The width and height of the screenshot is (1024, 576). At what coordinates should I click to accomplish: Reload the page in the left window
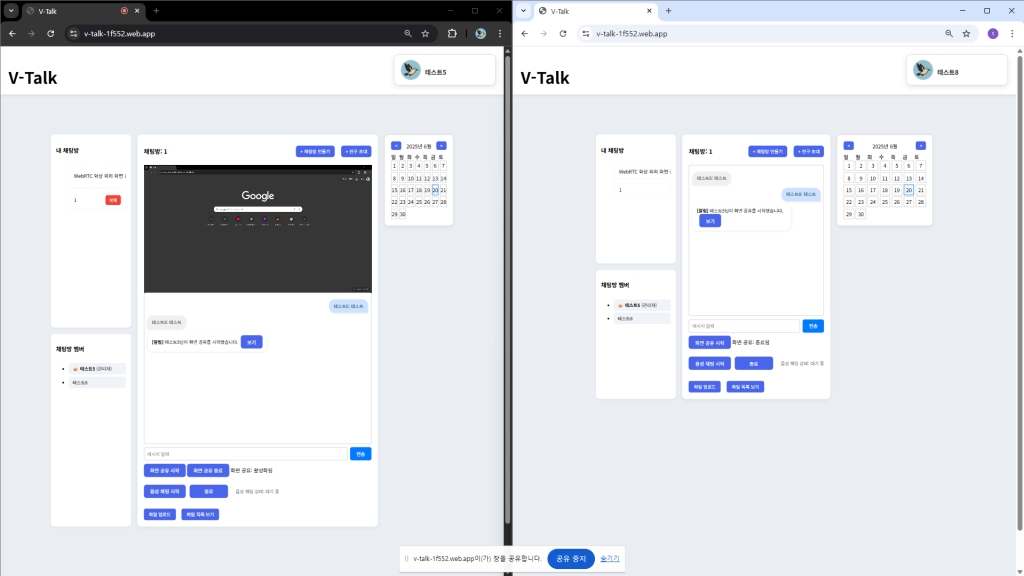tap(50, 33)
